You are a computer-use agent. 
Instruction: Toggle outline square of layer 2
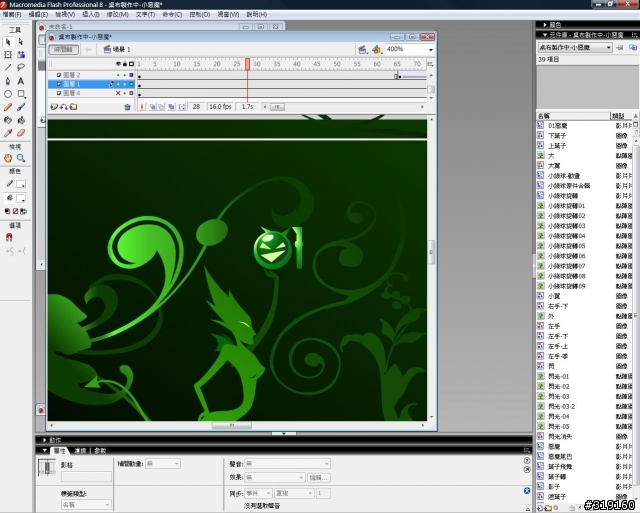[131, 75]
